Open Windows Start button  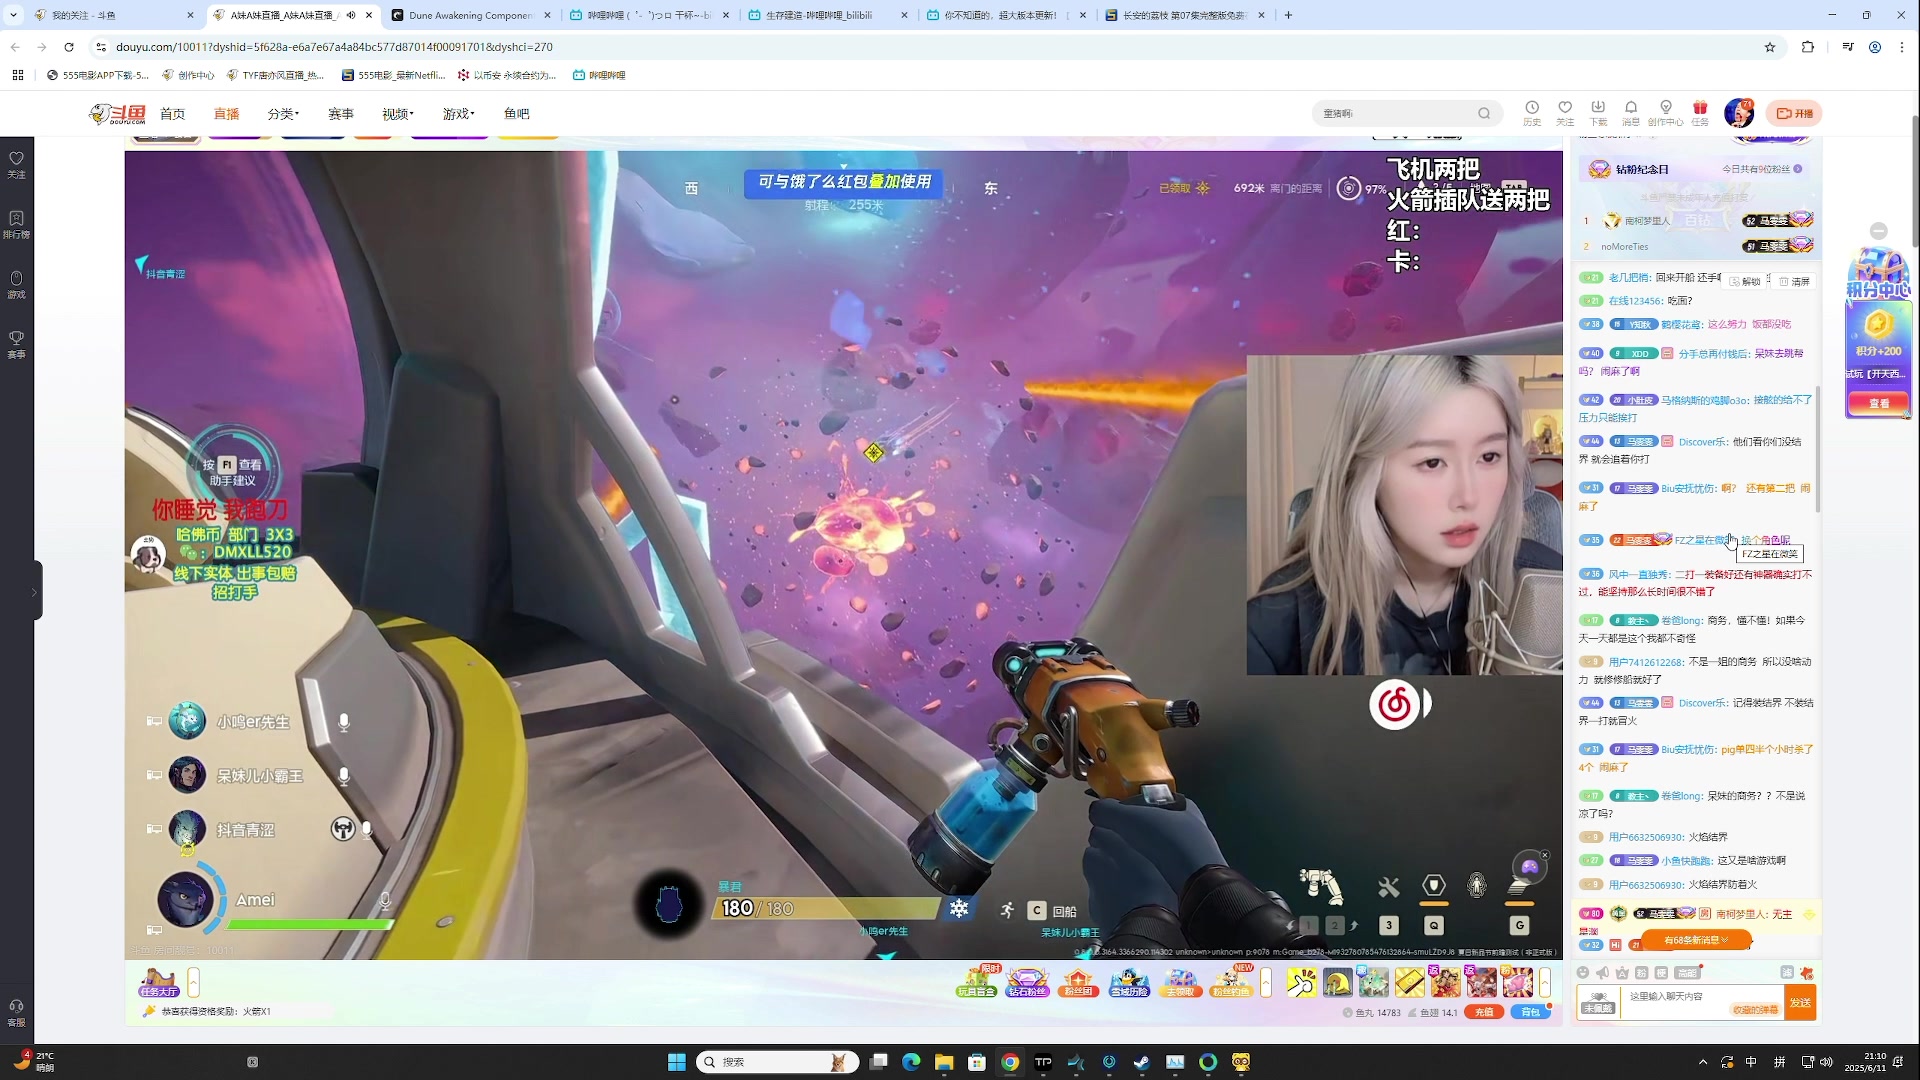point(677,1062)
